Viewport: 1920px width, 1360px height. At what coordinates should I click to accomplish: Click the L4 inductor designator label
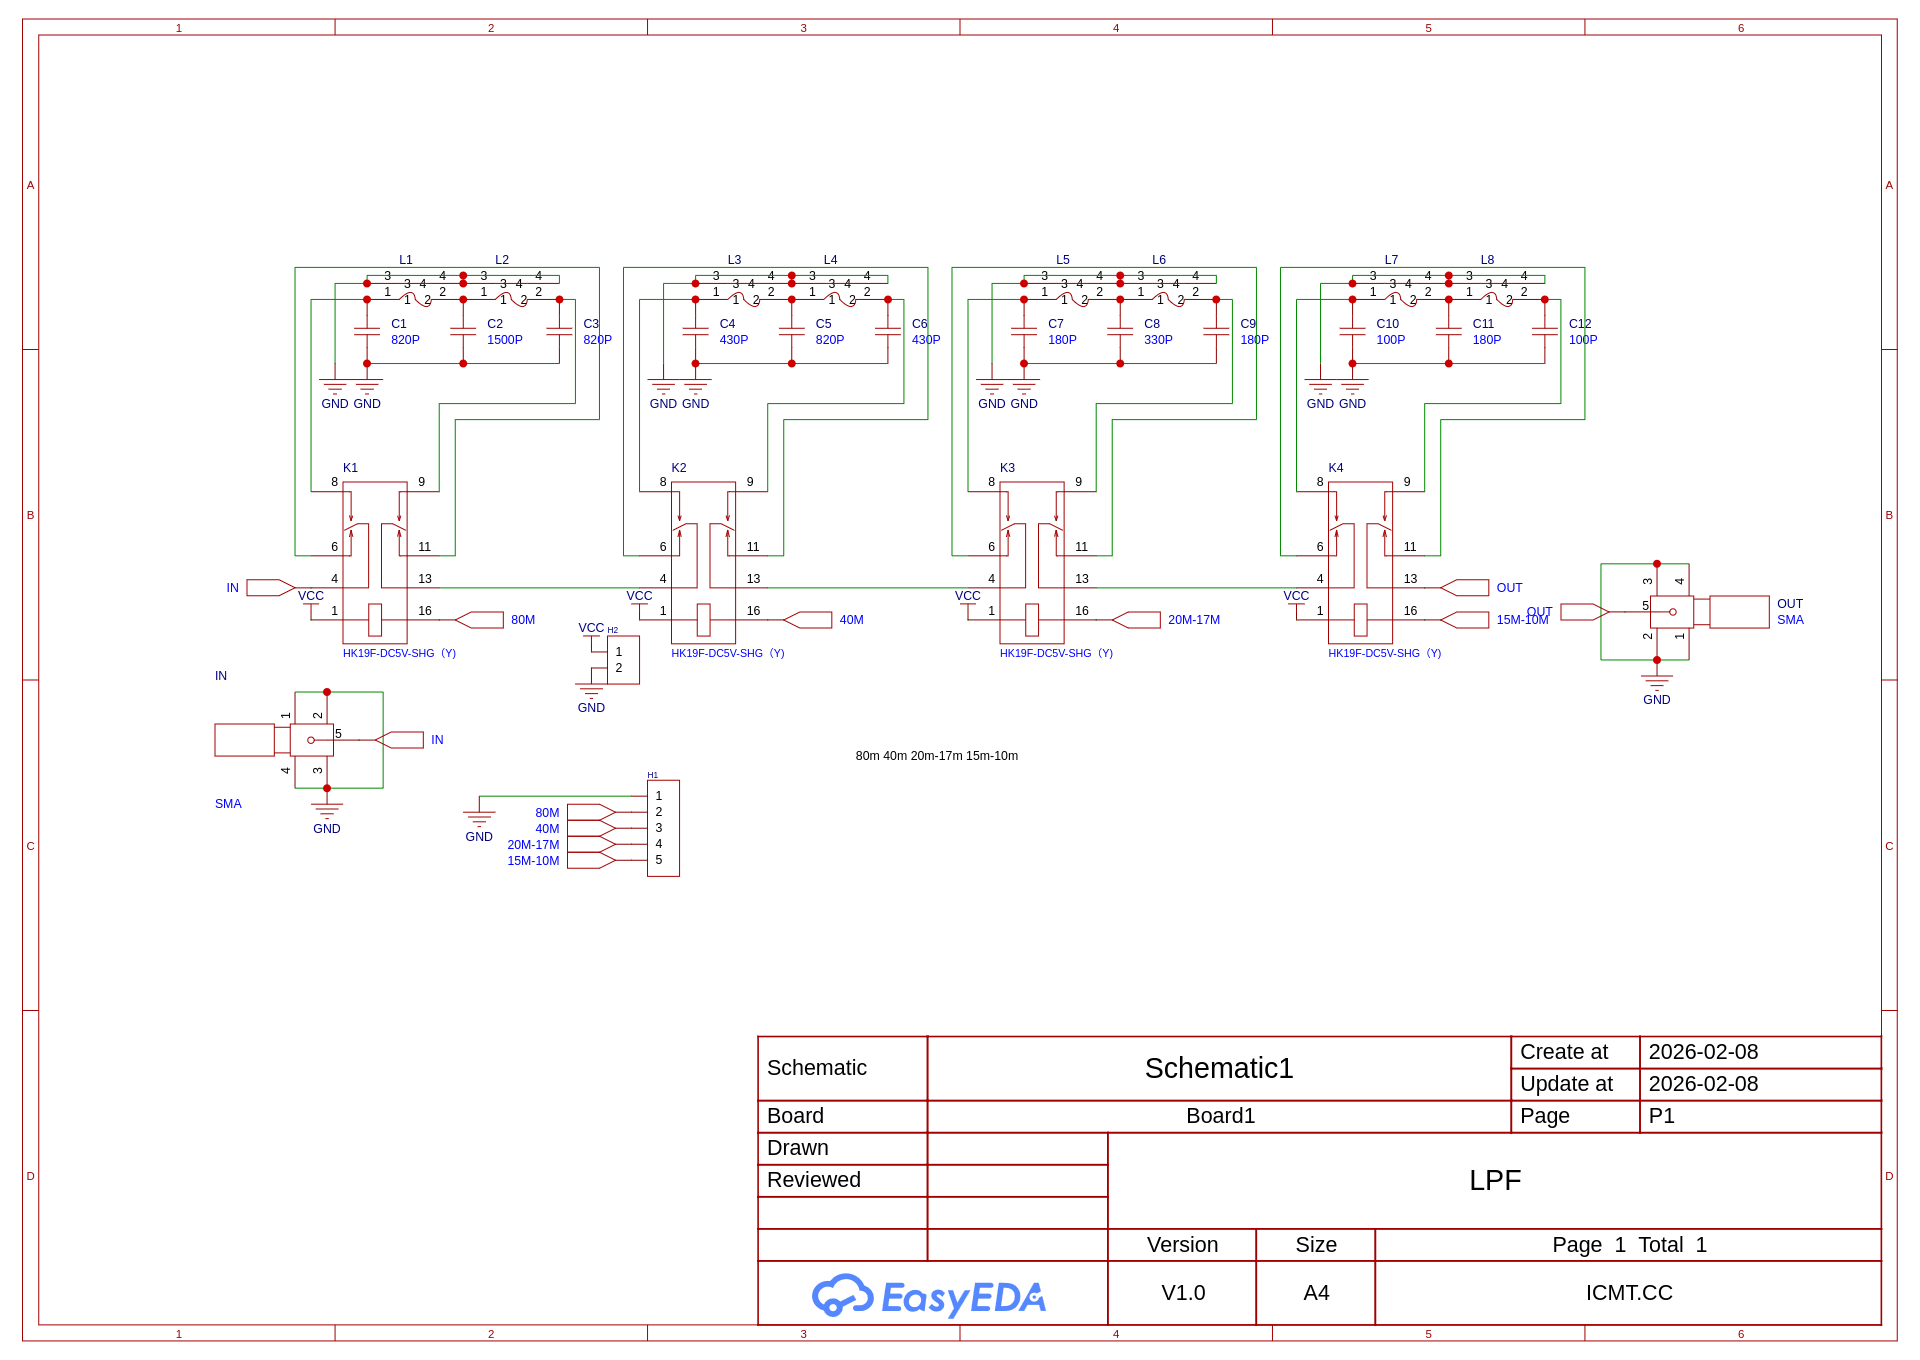point(830,260)
